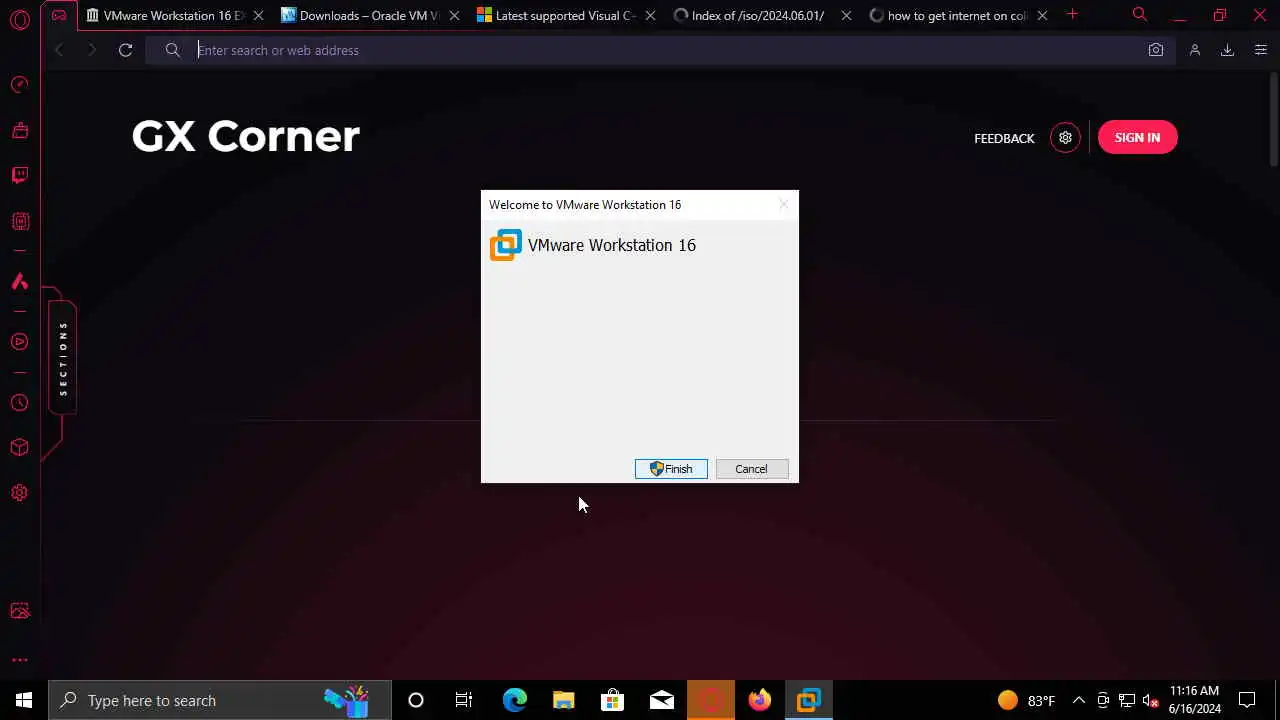Click Opera GX taskbar icon
Image resolution: width=1280 pixels, height=720 pixels.
711,700
